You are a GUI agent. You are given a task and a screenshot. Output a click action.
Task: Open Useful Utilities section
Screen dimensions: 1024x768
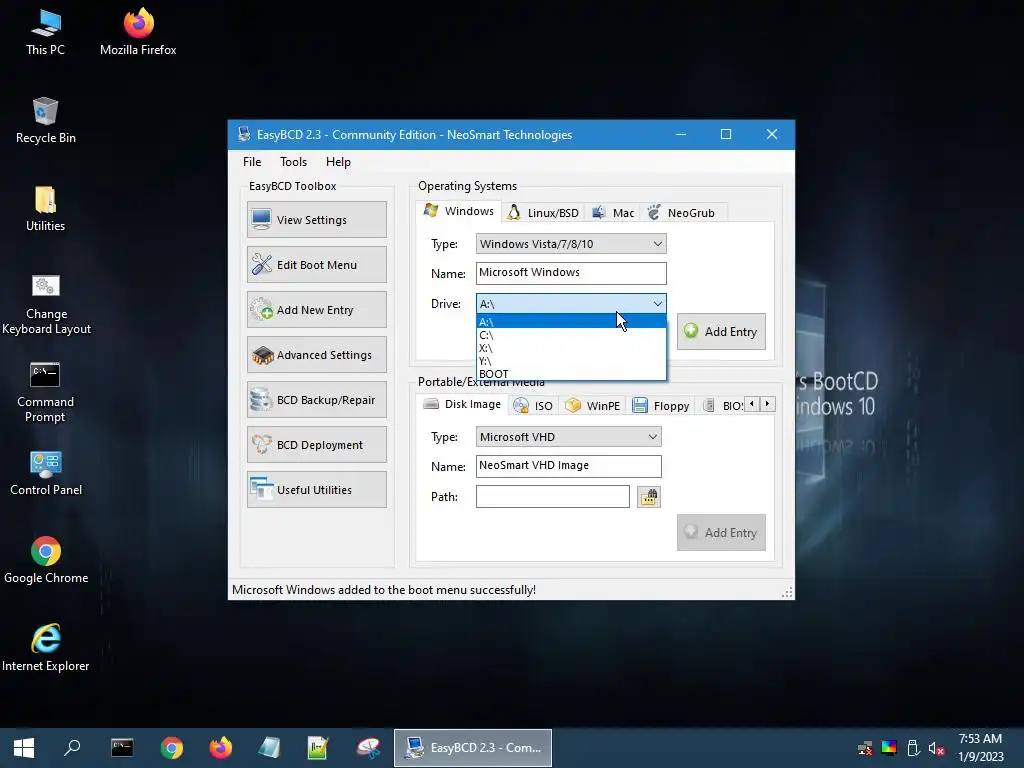click(x=317, y=490)
